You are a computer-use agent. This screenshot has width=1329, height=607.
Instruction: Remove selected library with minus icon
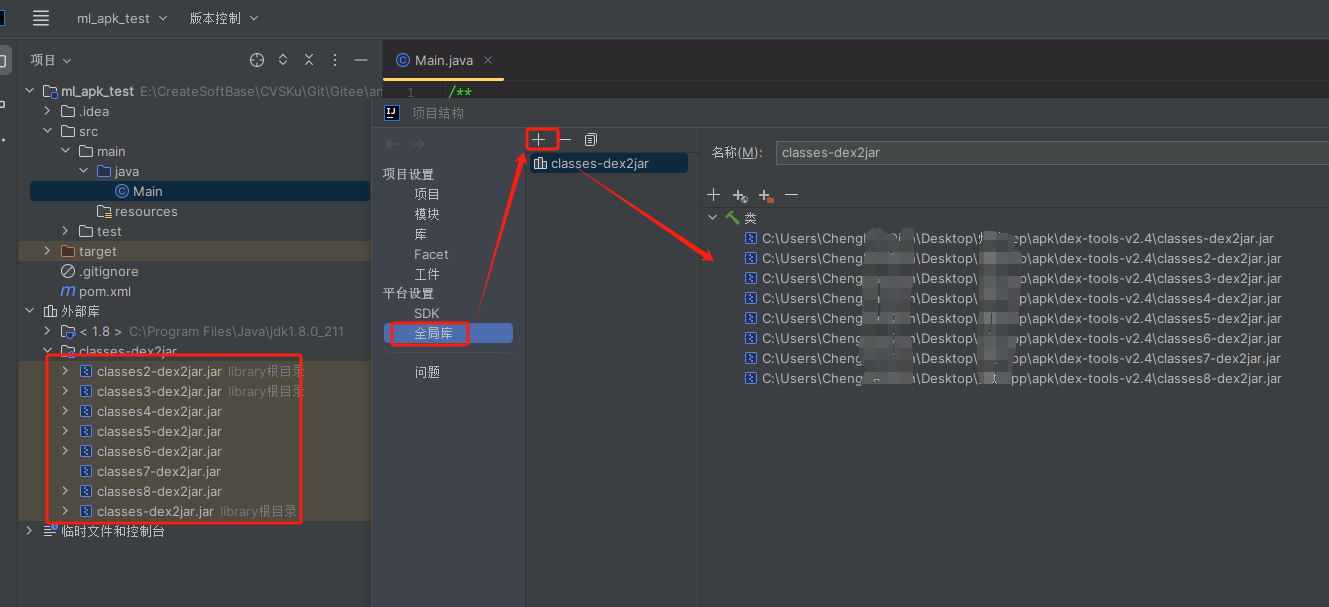click(565, 139)
